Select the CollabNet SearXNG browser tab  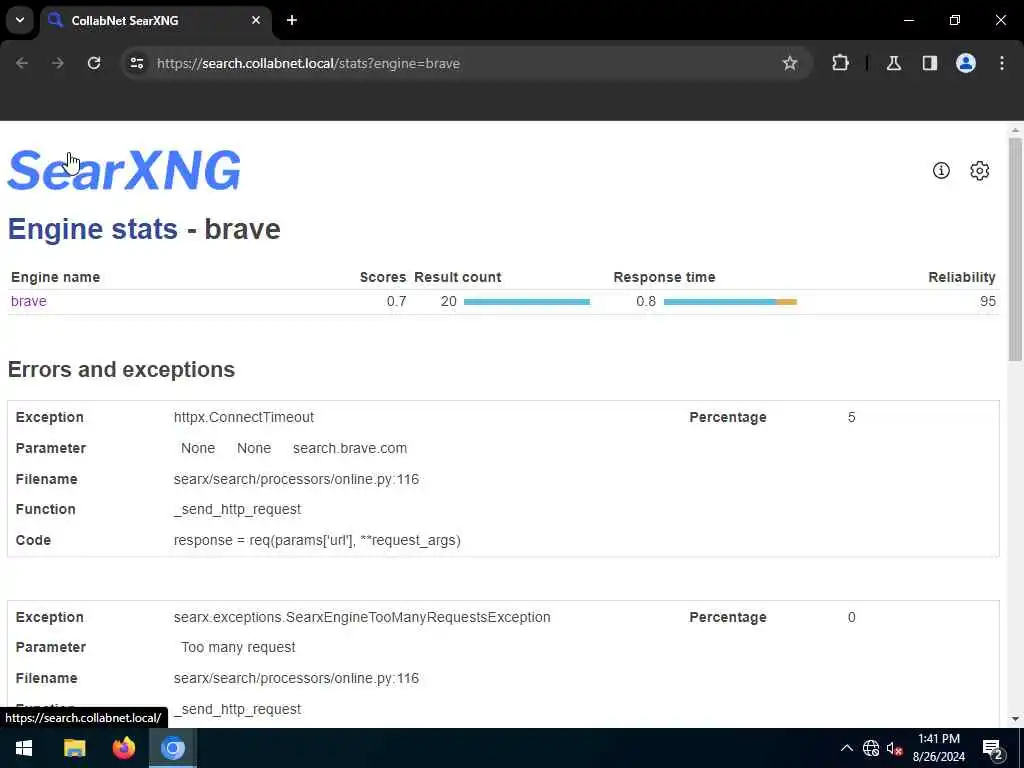(156, 20)
